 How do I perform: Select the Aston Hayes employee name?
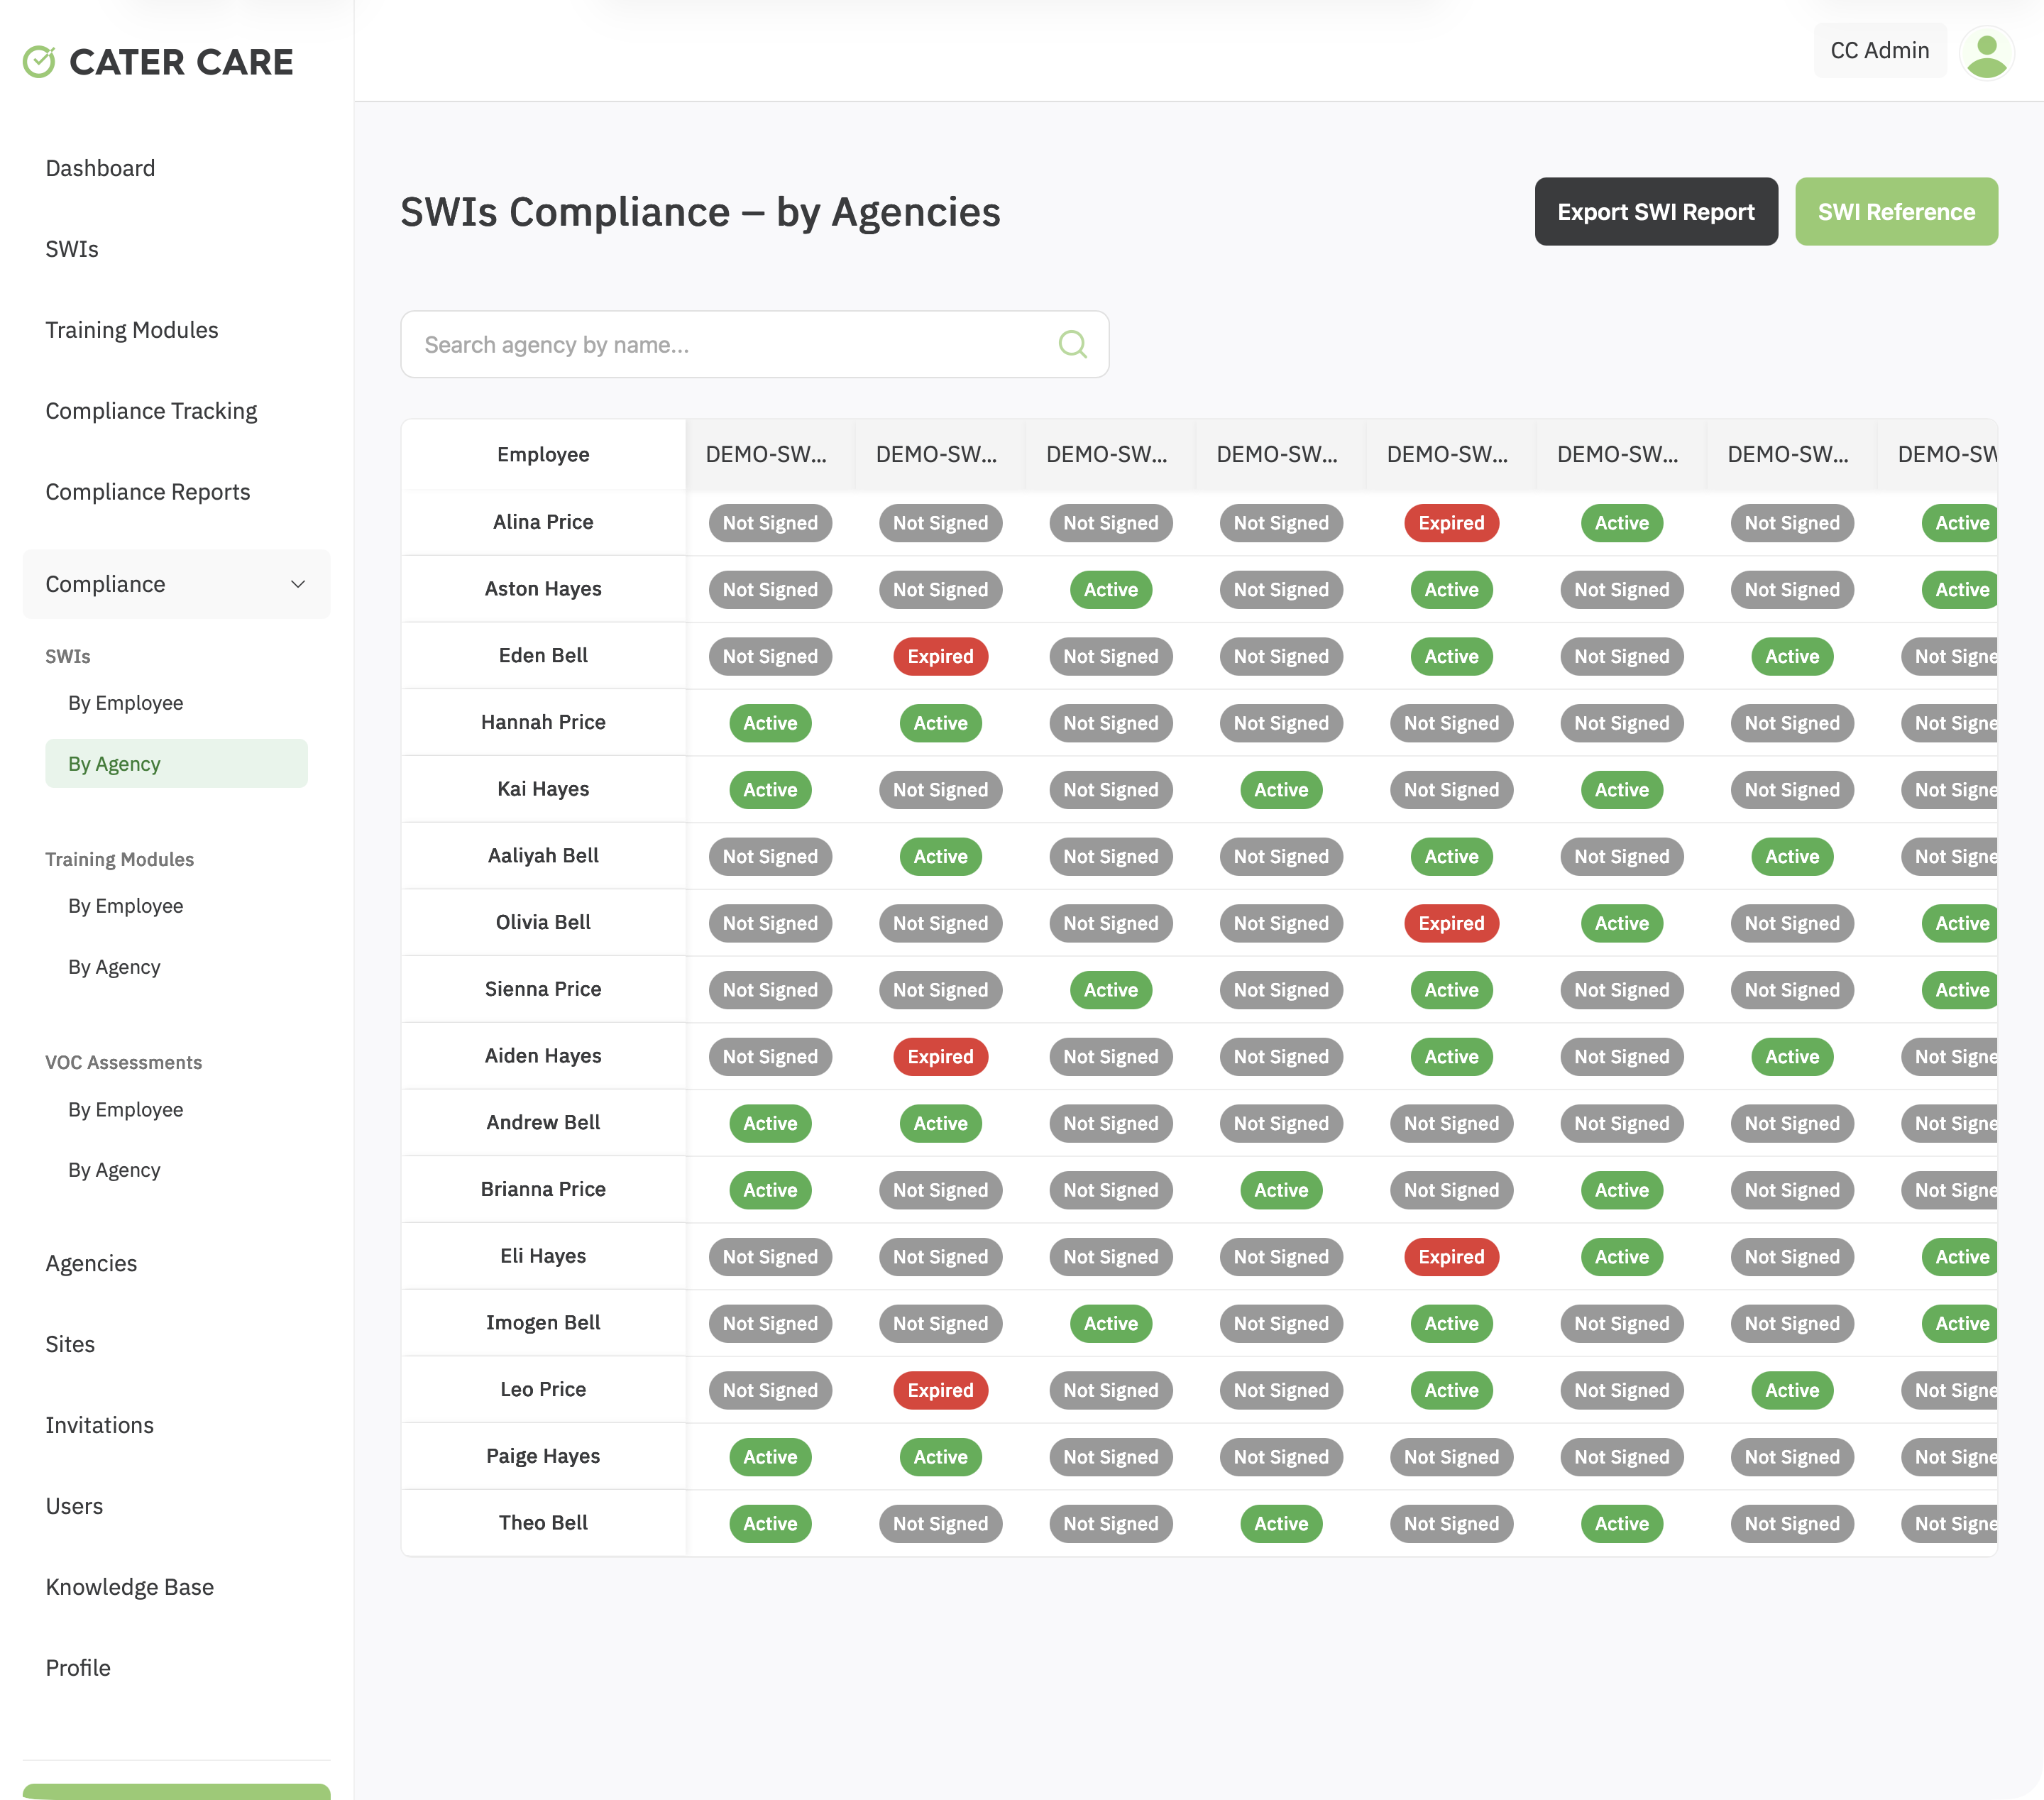pyautogui.click(x=543, y=589)
